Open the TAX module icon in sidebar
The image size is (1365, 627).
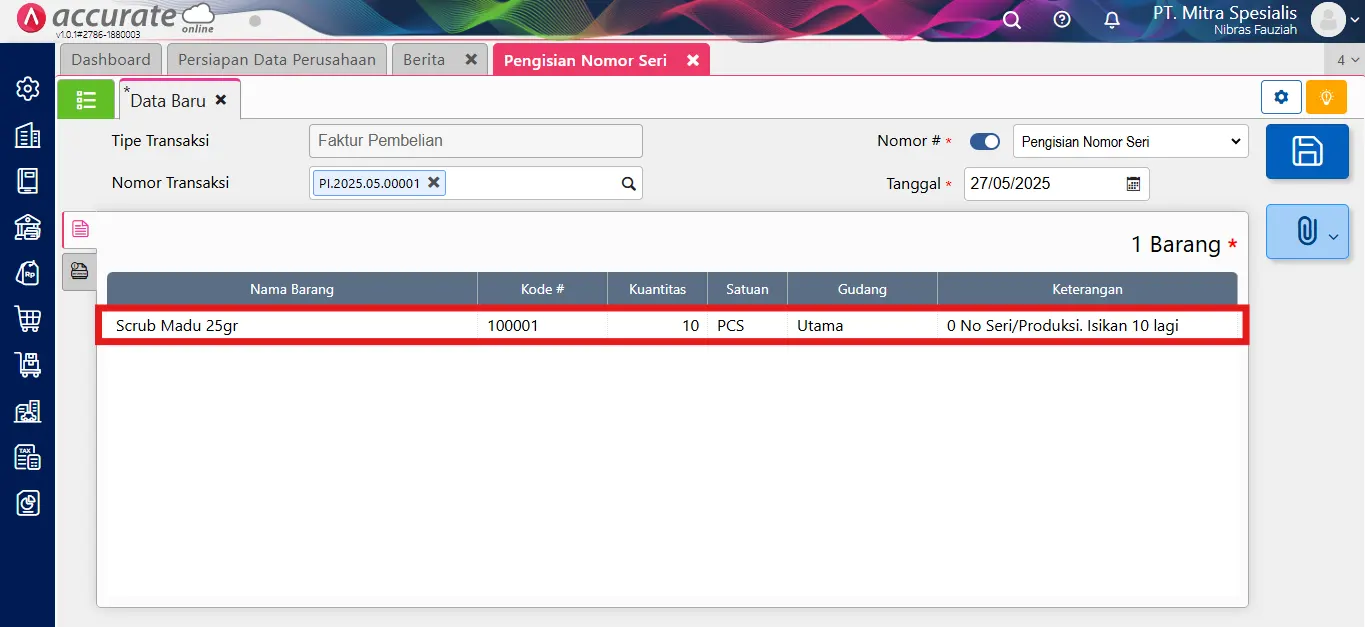[x=28, y=457]
